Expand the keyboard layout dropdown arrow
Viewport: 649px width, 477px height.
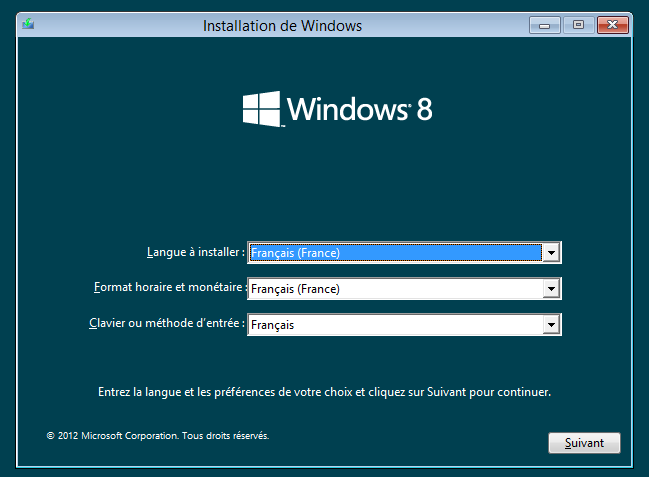point(551,325)
